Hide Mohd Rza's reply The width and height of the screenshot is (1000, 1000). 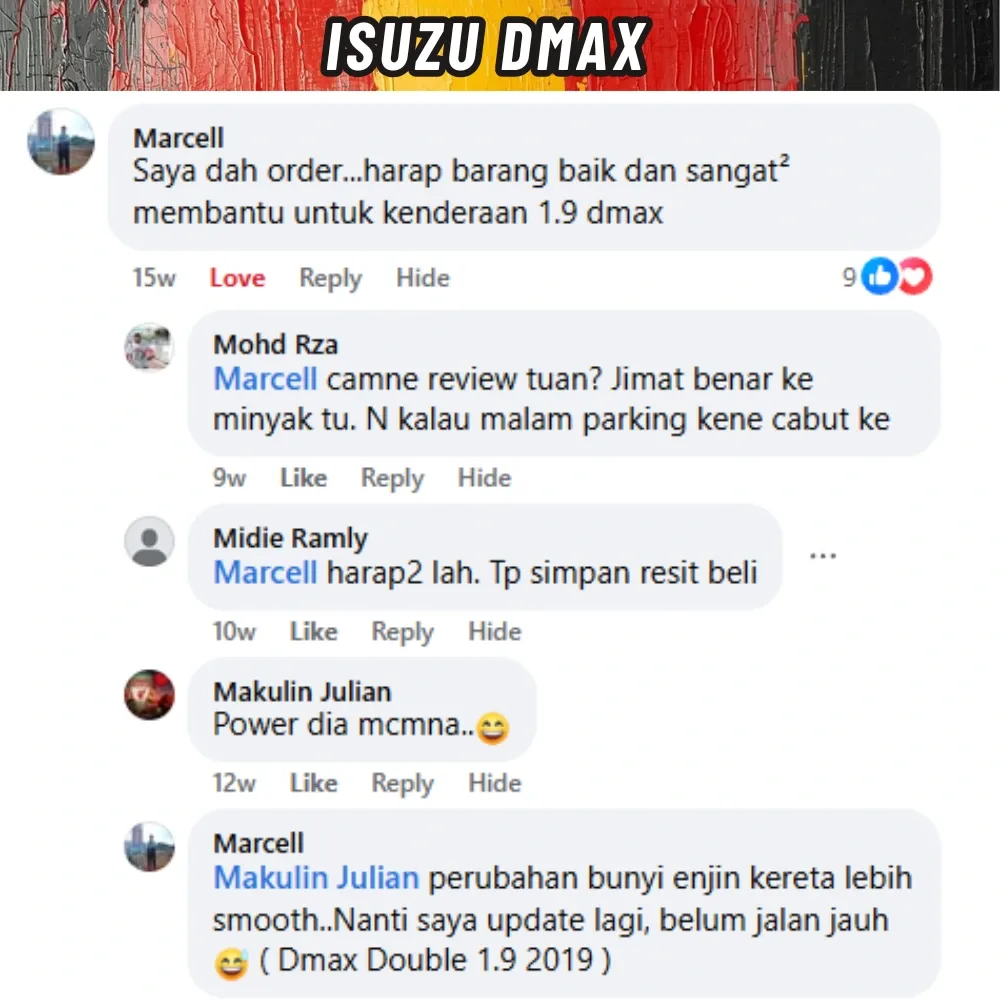pyautogui.click(x=485, y=478)
